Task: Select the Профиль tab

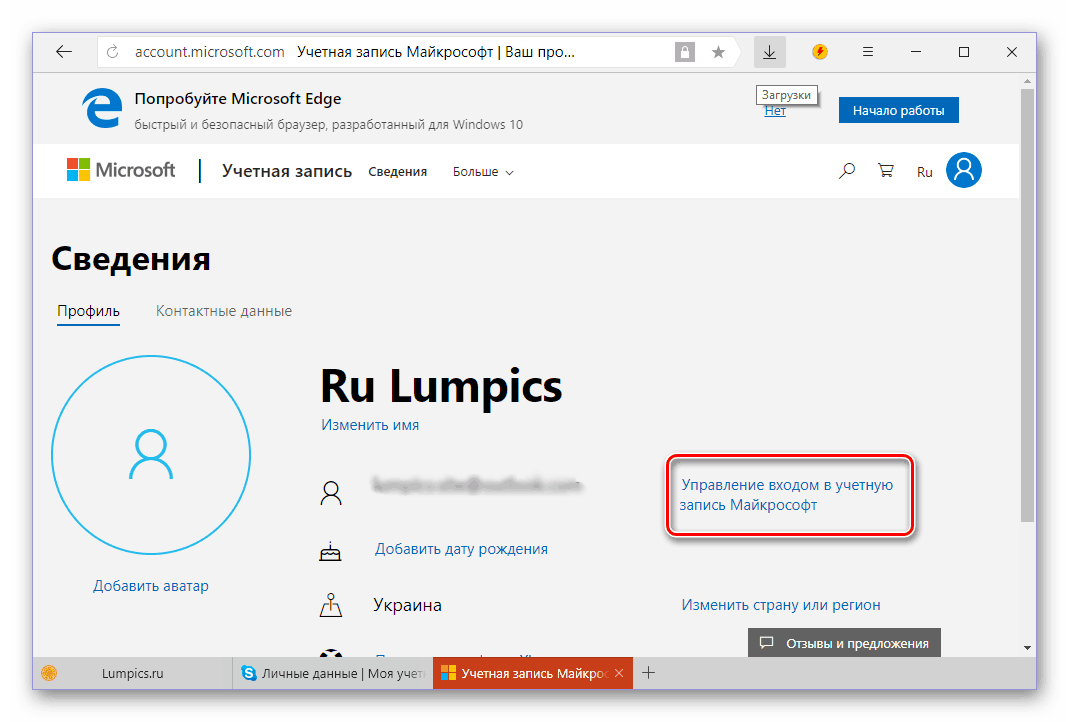Action: [88, 311]
